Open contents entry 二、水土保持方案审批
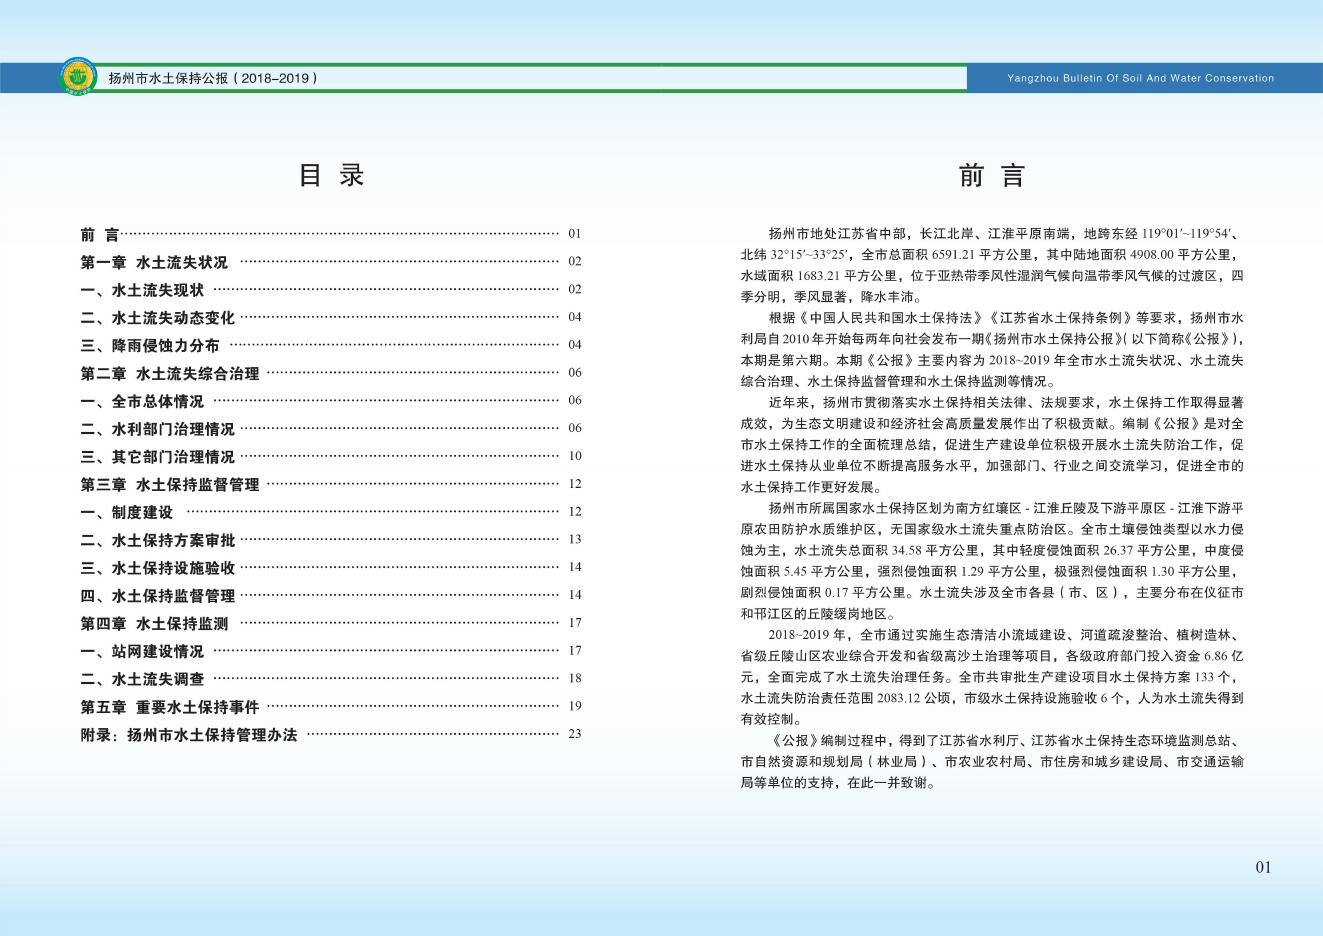The image size is (1323, 936). click(330, 540)
